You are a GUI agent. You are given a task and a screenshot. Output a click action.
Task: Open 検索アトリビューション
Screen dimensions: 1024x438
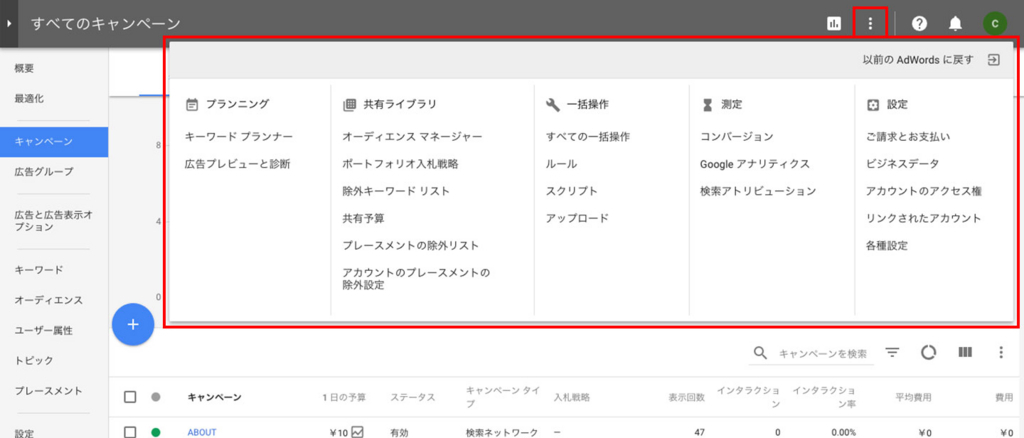[758, 191]
